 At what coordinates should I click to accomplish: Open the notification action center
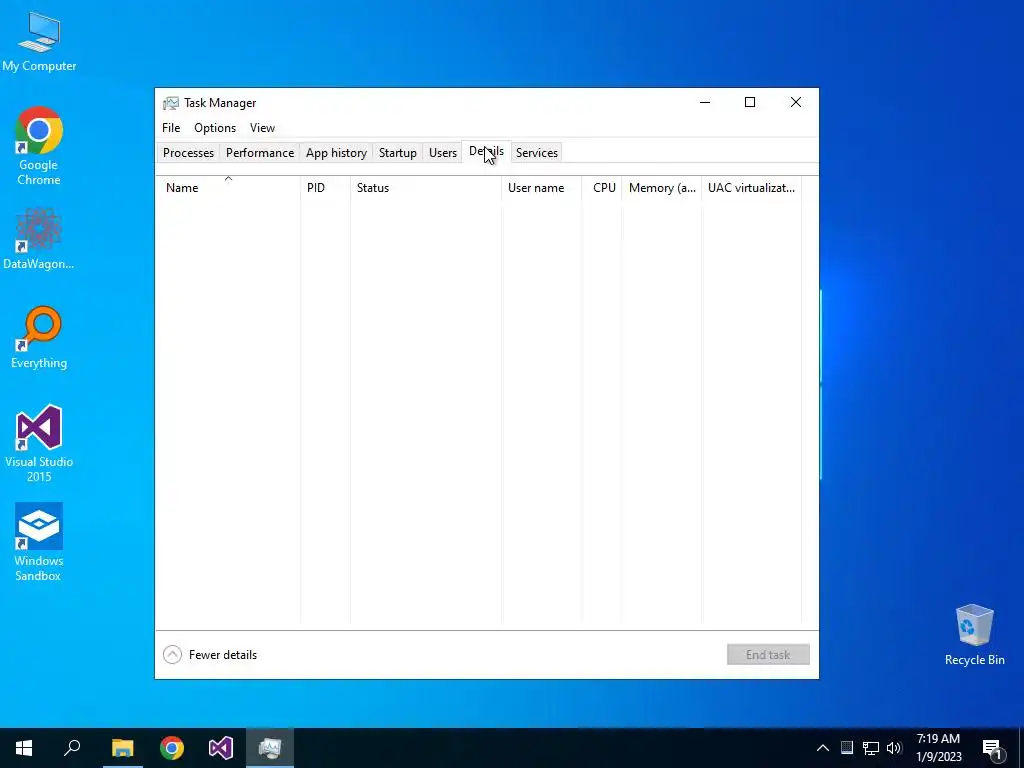pyautogui.click(x=992, y=748)
